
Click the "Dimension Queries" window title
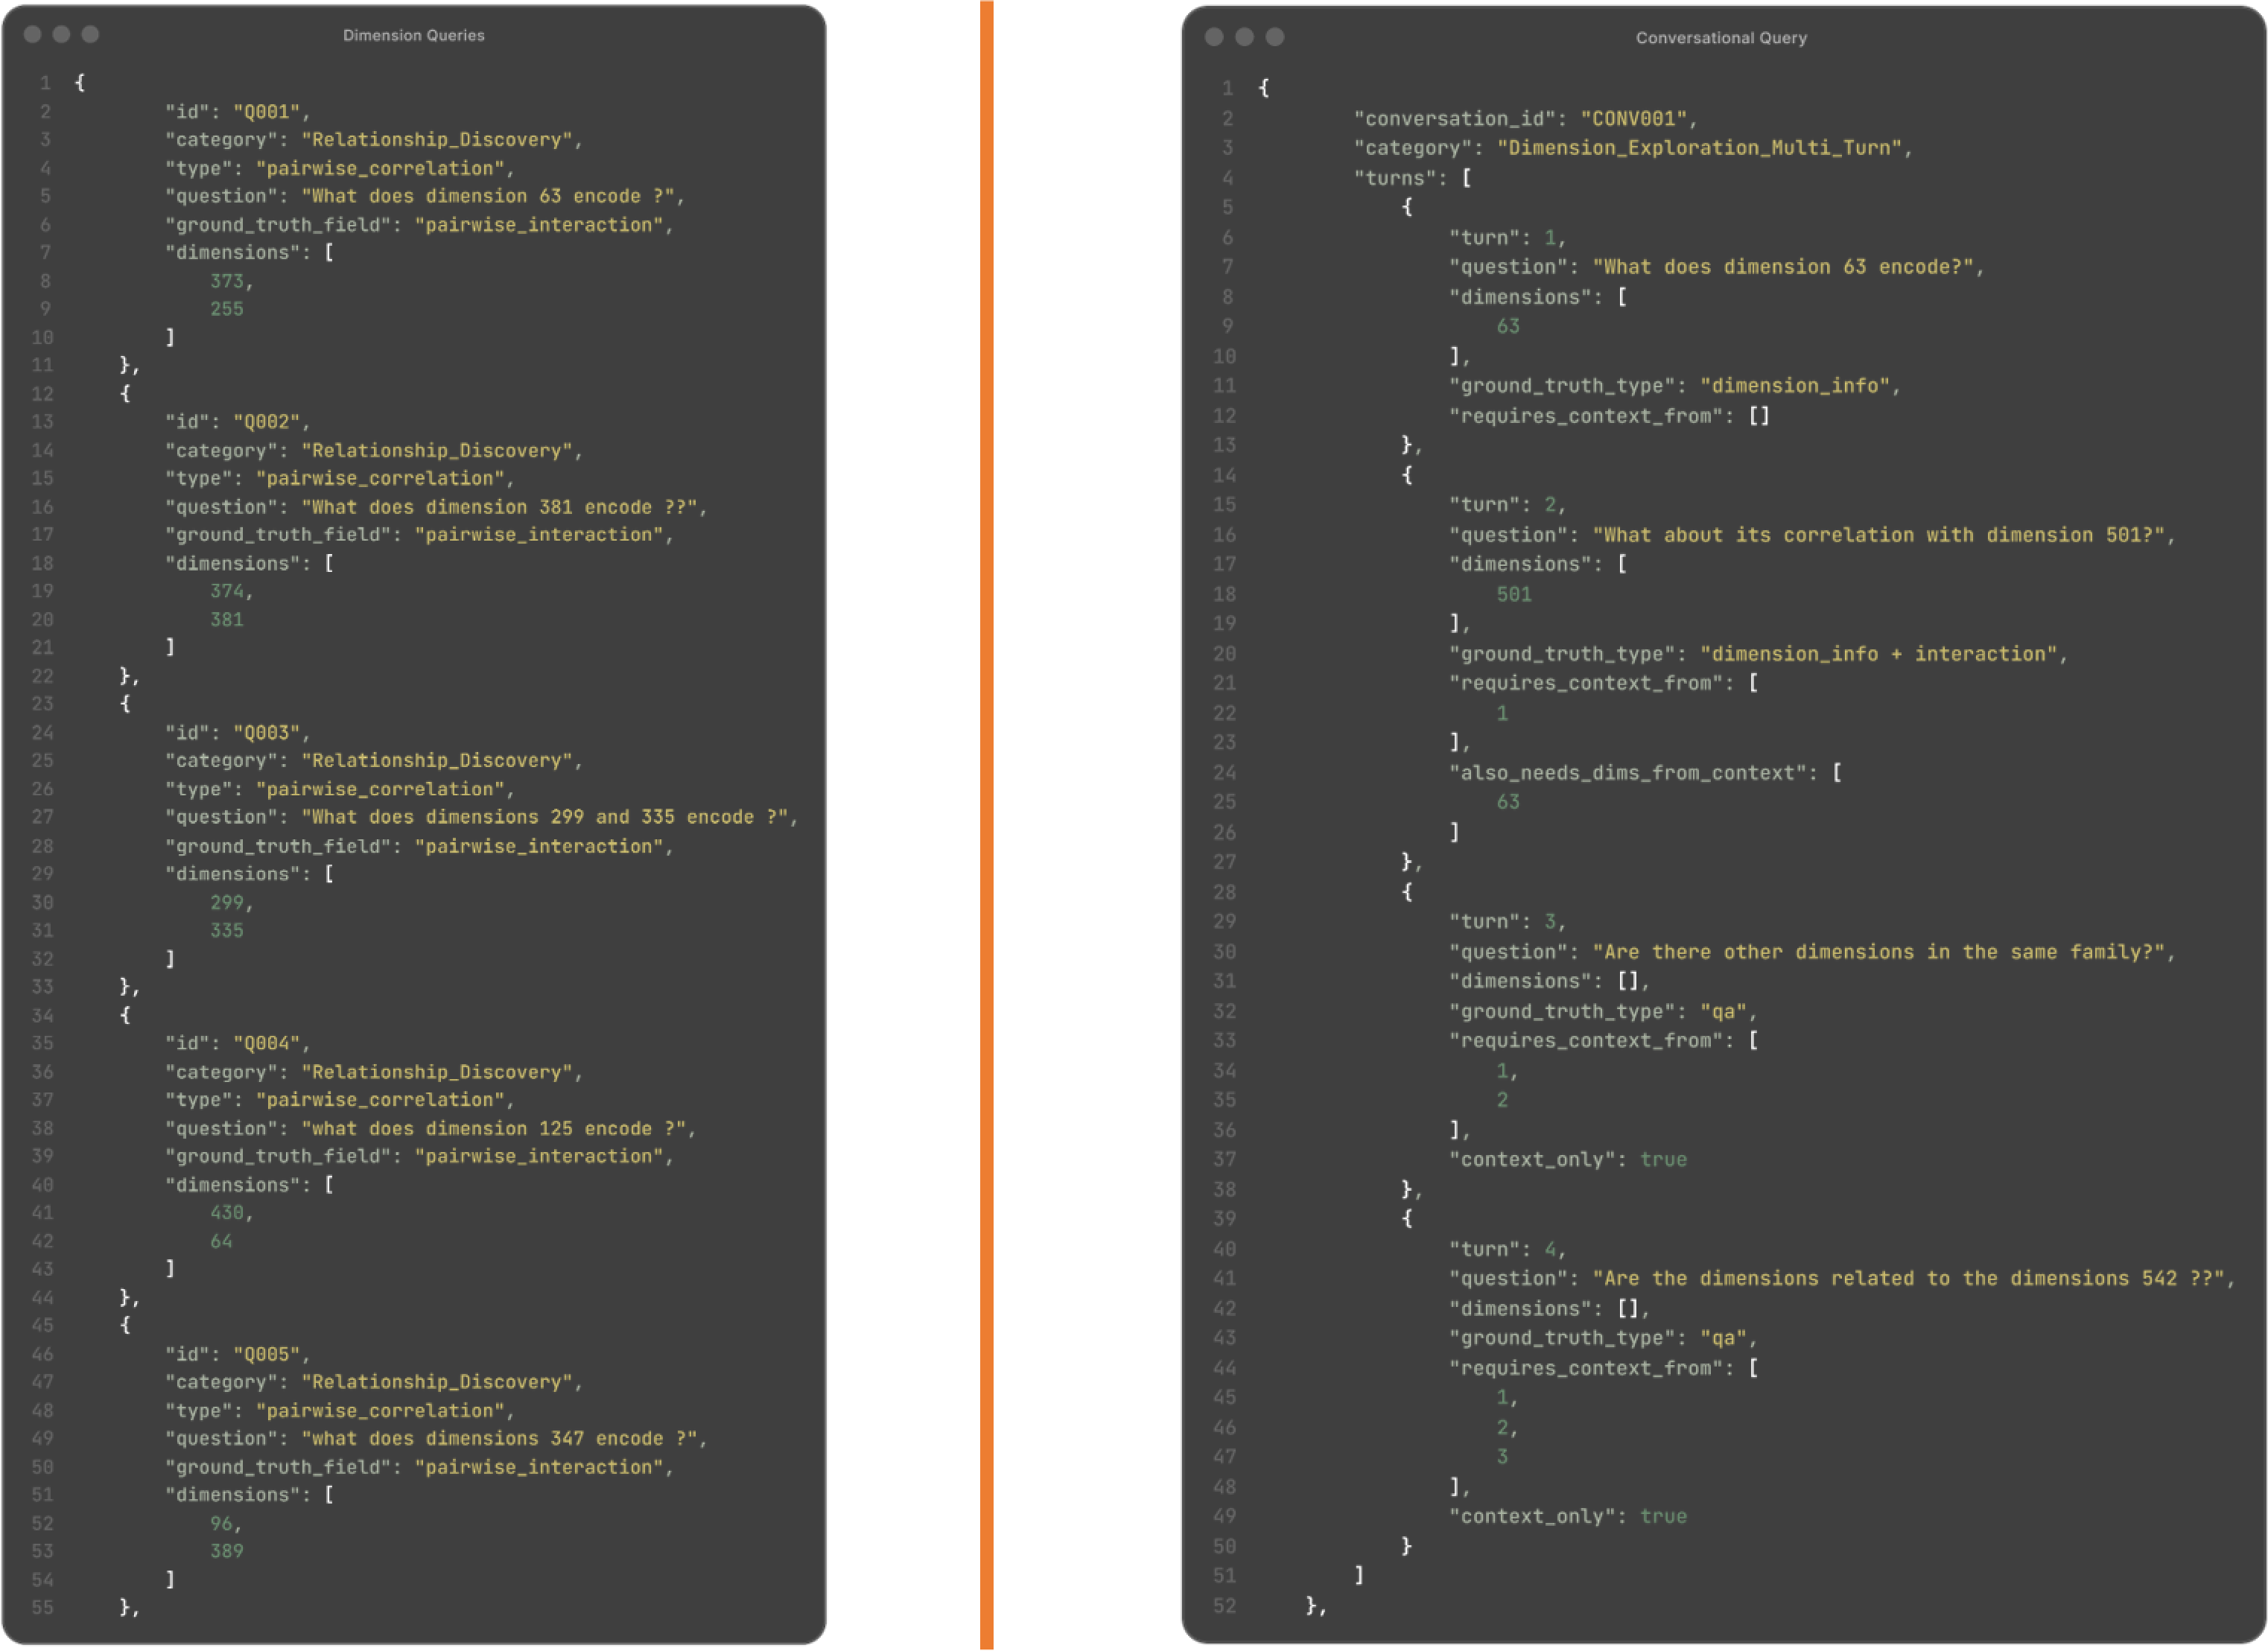(414, 35)
